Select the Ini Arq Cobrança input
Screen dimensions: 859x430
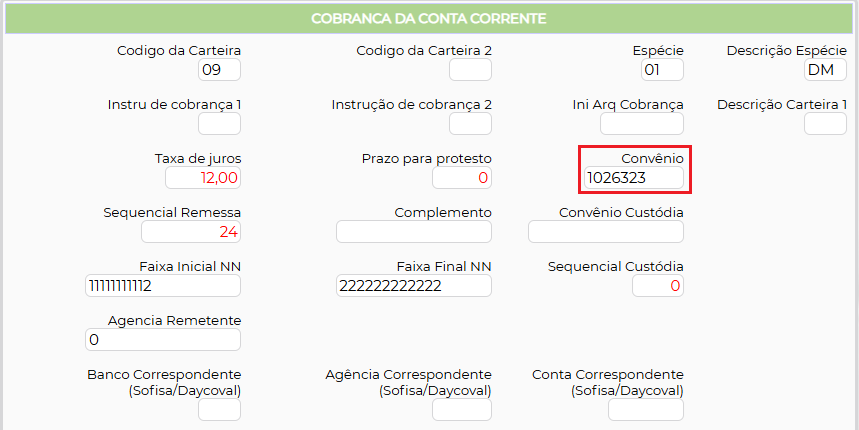642,124
